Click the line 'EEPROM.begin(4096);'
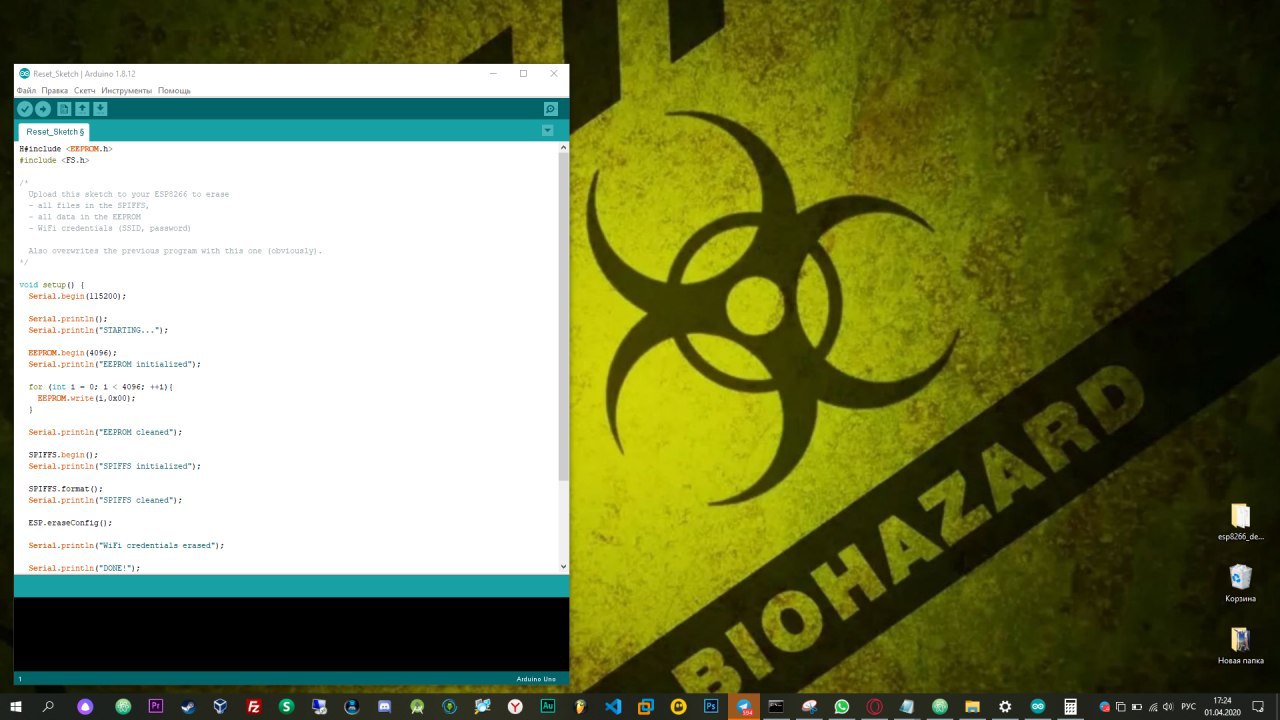 (x=72, y=353)
